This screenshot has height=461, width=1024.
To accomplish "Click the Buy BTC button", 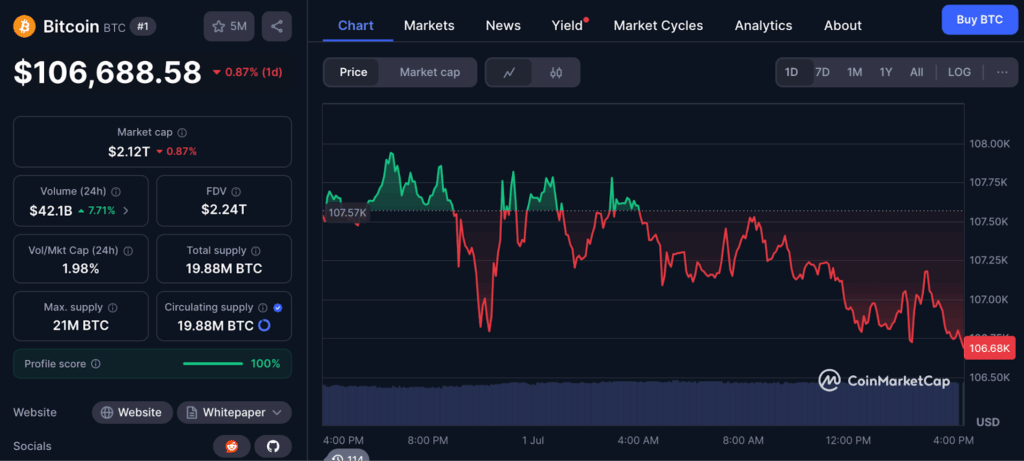I will click(x=979, y=20).
